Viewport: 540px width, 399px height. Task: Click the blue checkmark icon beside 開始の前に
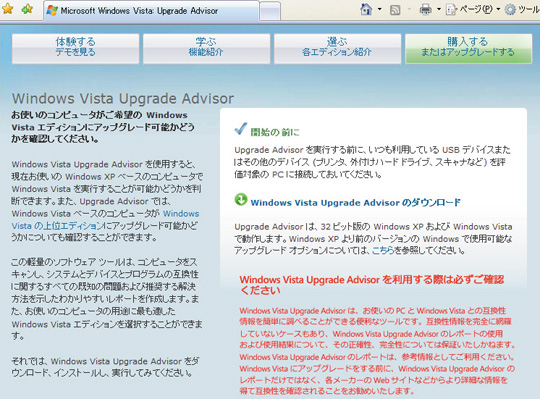[240, 129]
